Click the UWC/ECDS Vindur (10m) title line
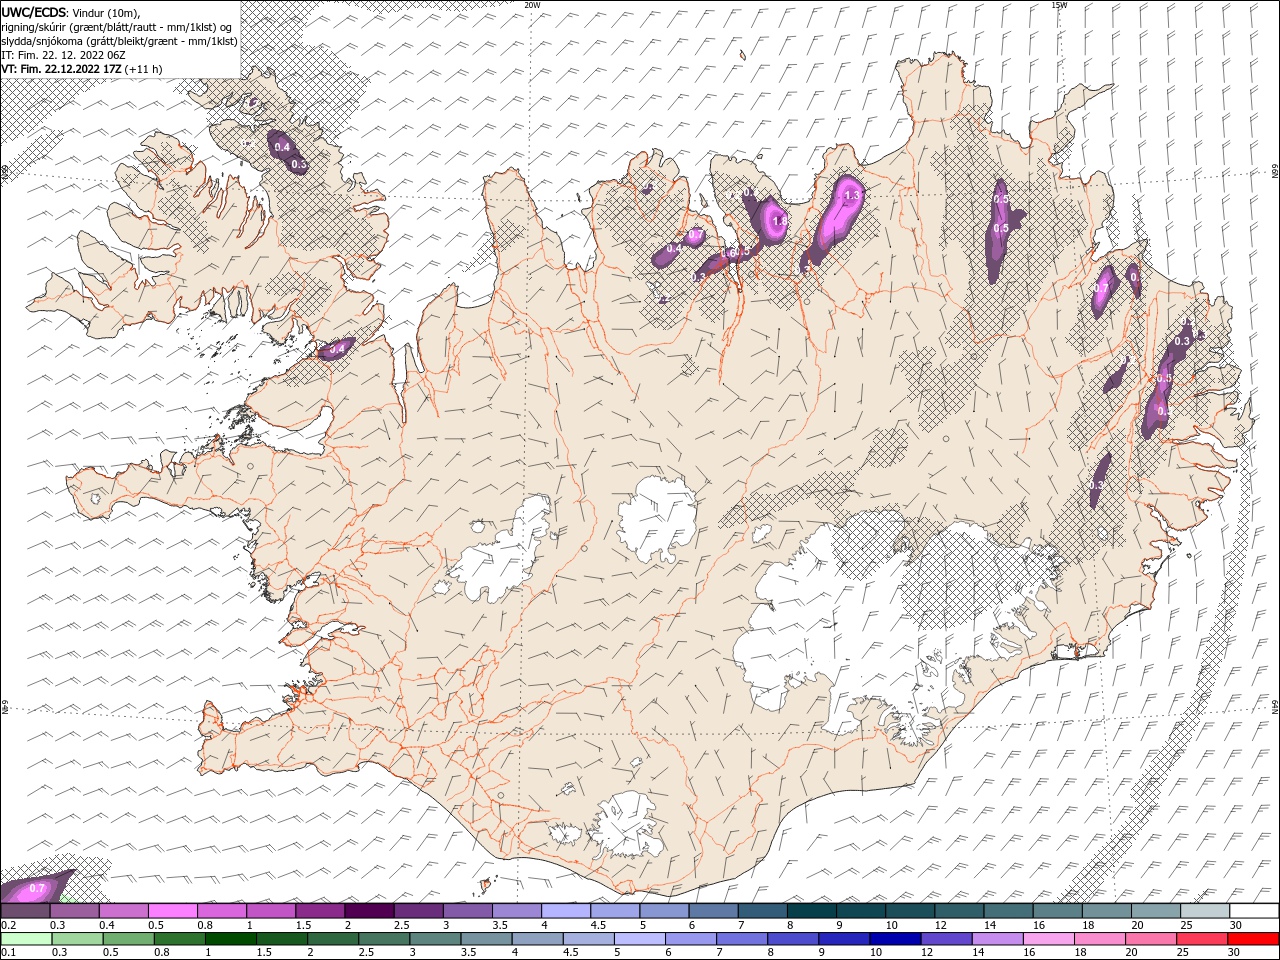1280x960 pixels. [71, 12]
